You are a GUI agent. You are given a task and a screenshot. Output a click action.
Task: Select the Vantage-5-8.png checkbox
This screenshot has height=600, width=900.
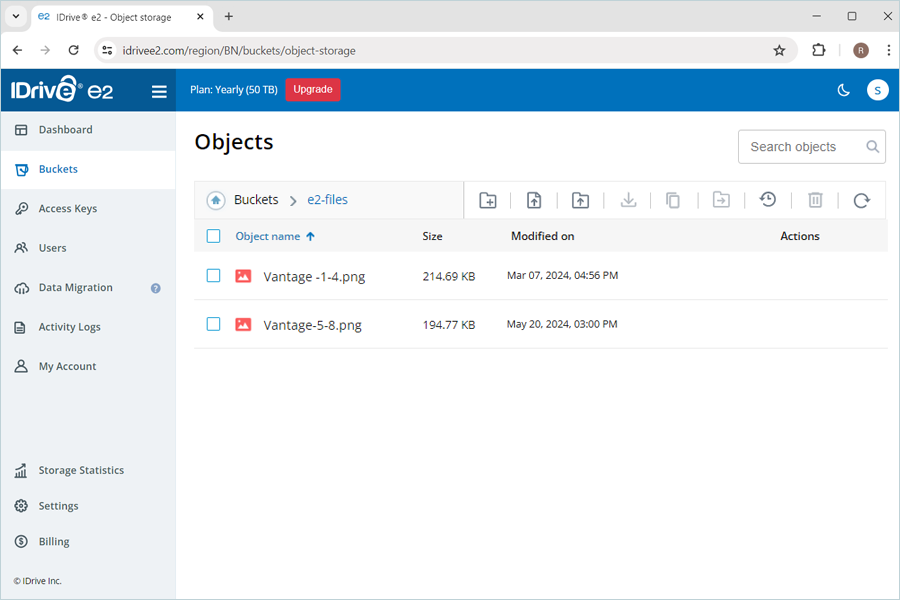(213, 324)
